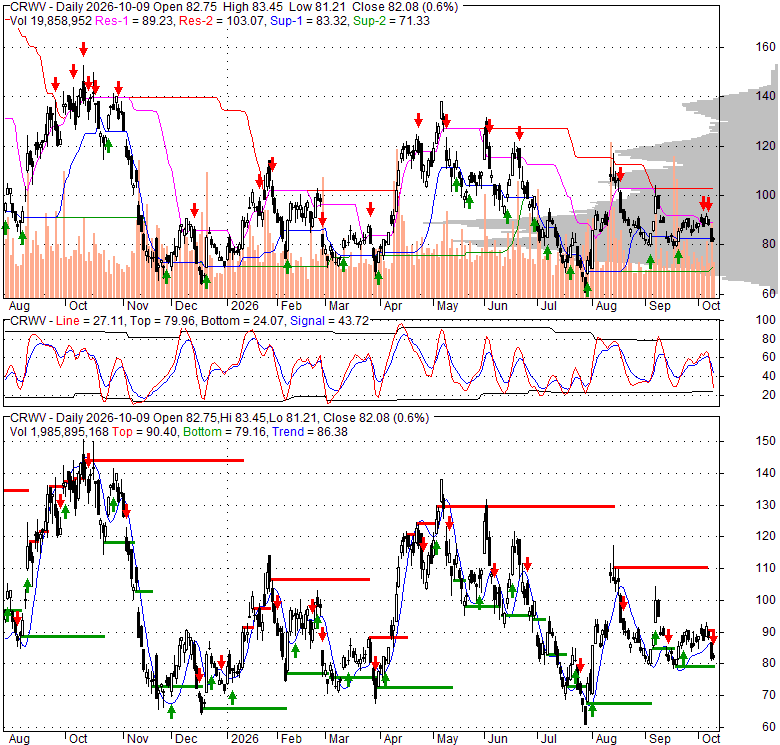Select the Jun label on top chart time axis
The image size is (780, 745).
(497, 306)
